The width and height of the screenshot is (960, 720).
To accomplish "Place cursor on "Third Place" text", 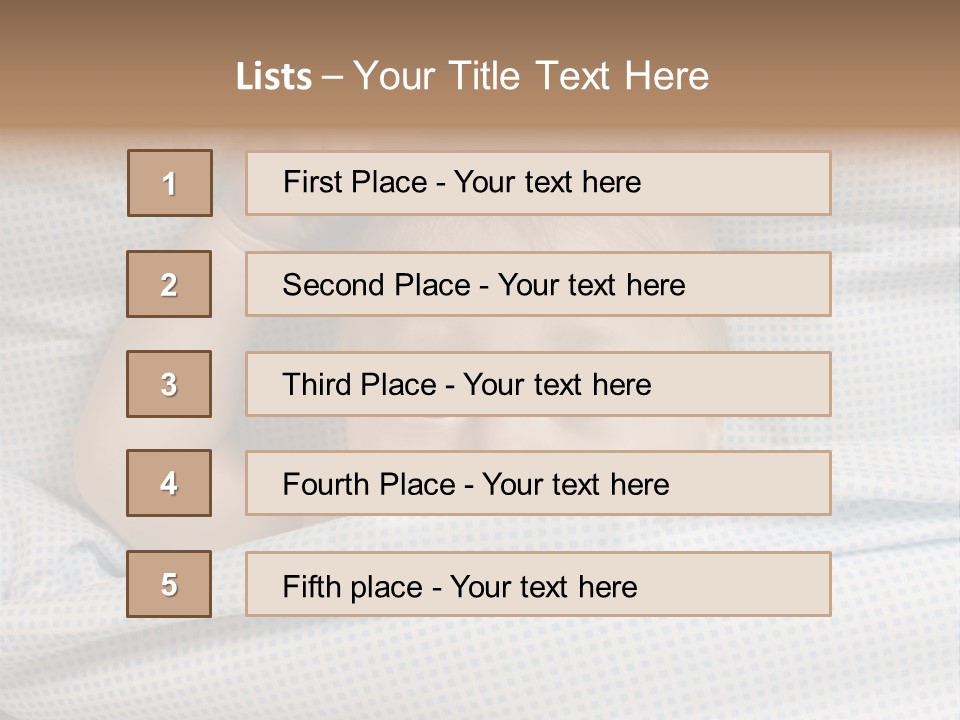I will [x=359, y=385].
